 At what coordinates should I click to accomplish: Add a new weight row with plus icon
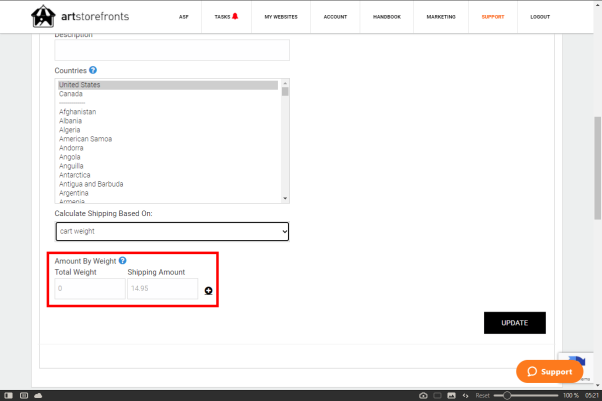[208, 291]
